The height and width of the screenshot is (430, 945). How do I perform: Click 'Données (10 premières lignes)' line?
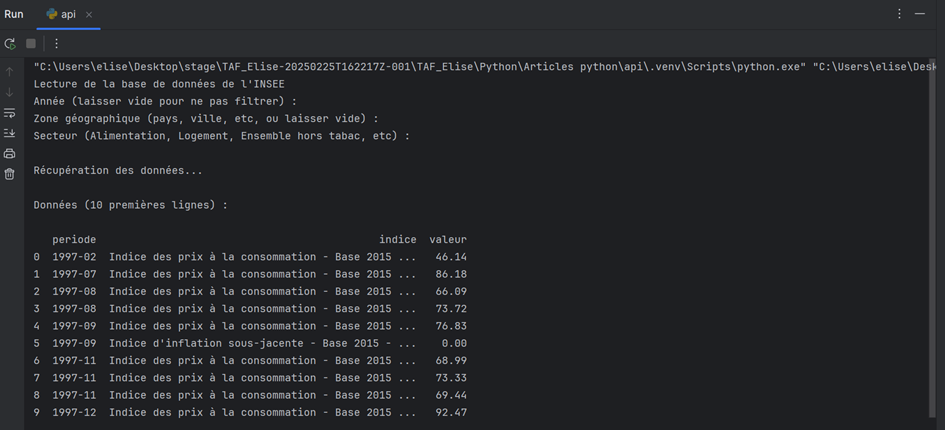[x=131, y=205]
